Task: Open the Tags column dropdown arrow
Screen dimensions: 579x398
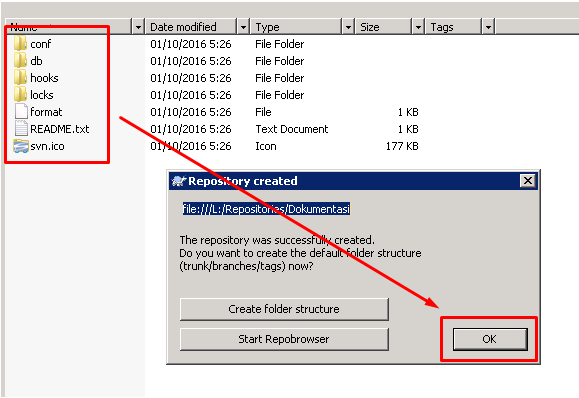Action: (488, 27)
